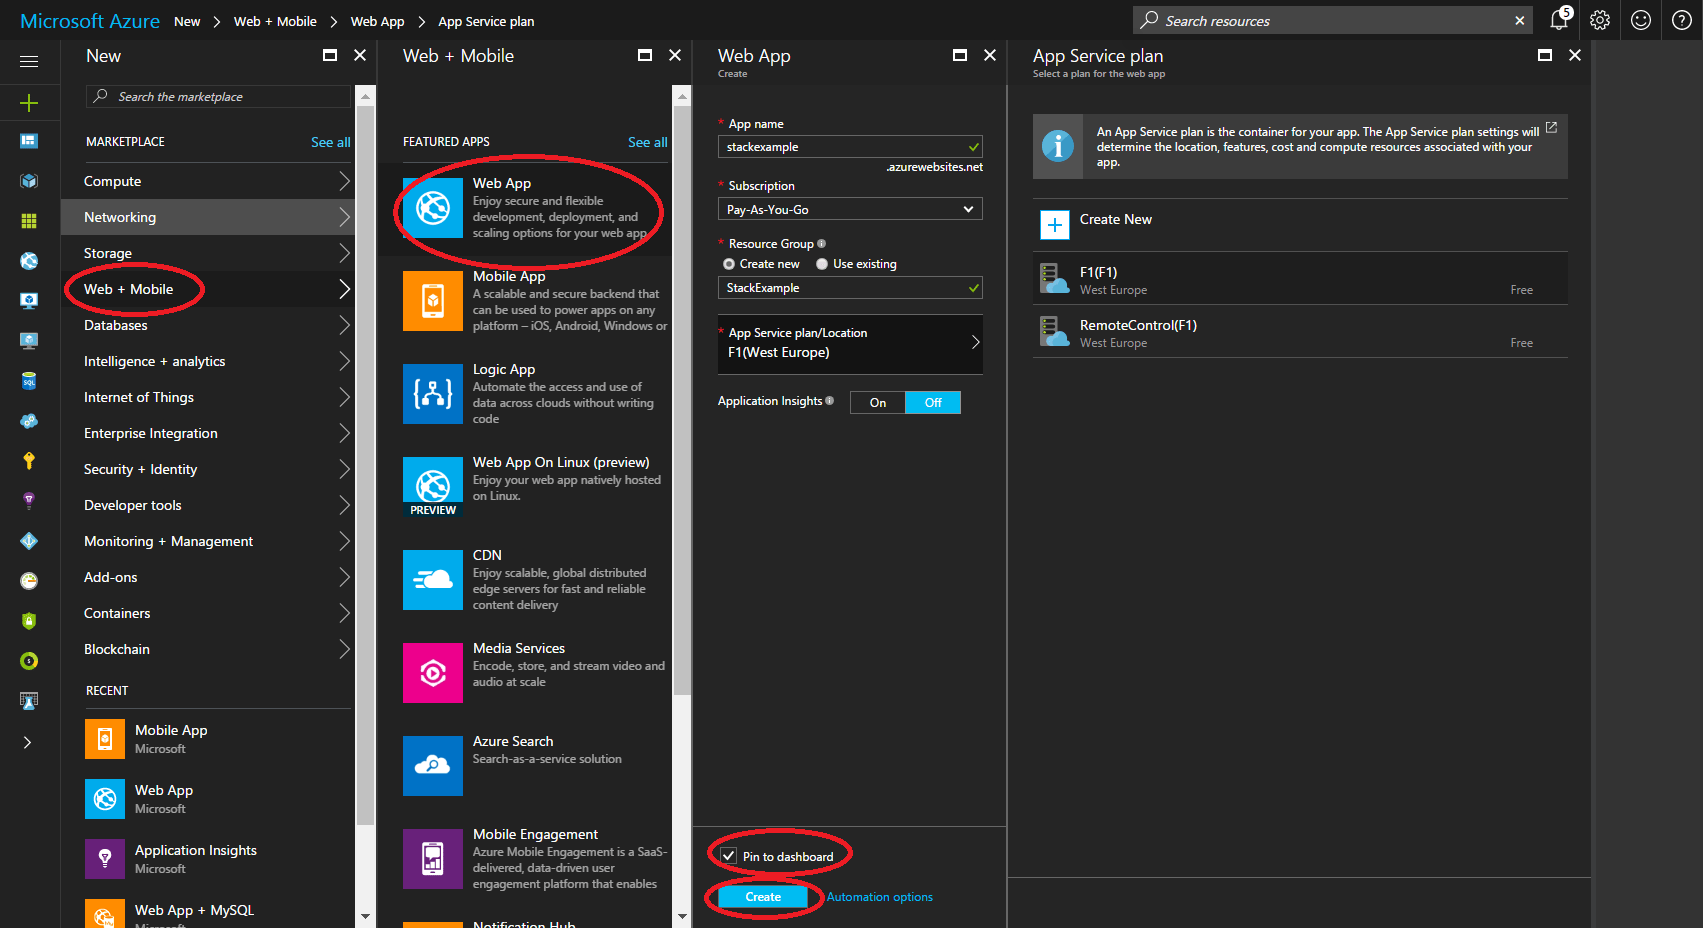Open portal settings gear icon
This screenshot has height=928, width=1703.
tap(1600, 20)
